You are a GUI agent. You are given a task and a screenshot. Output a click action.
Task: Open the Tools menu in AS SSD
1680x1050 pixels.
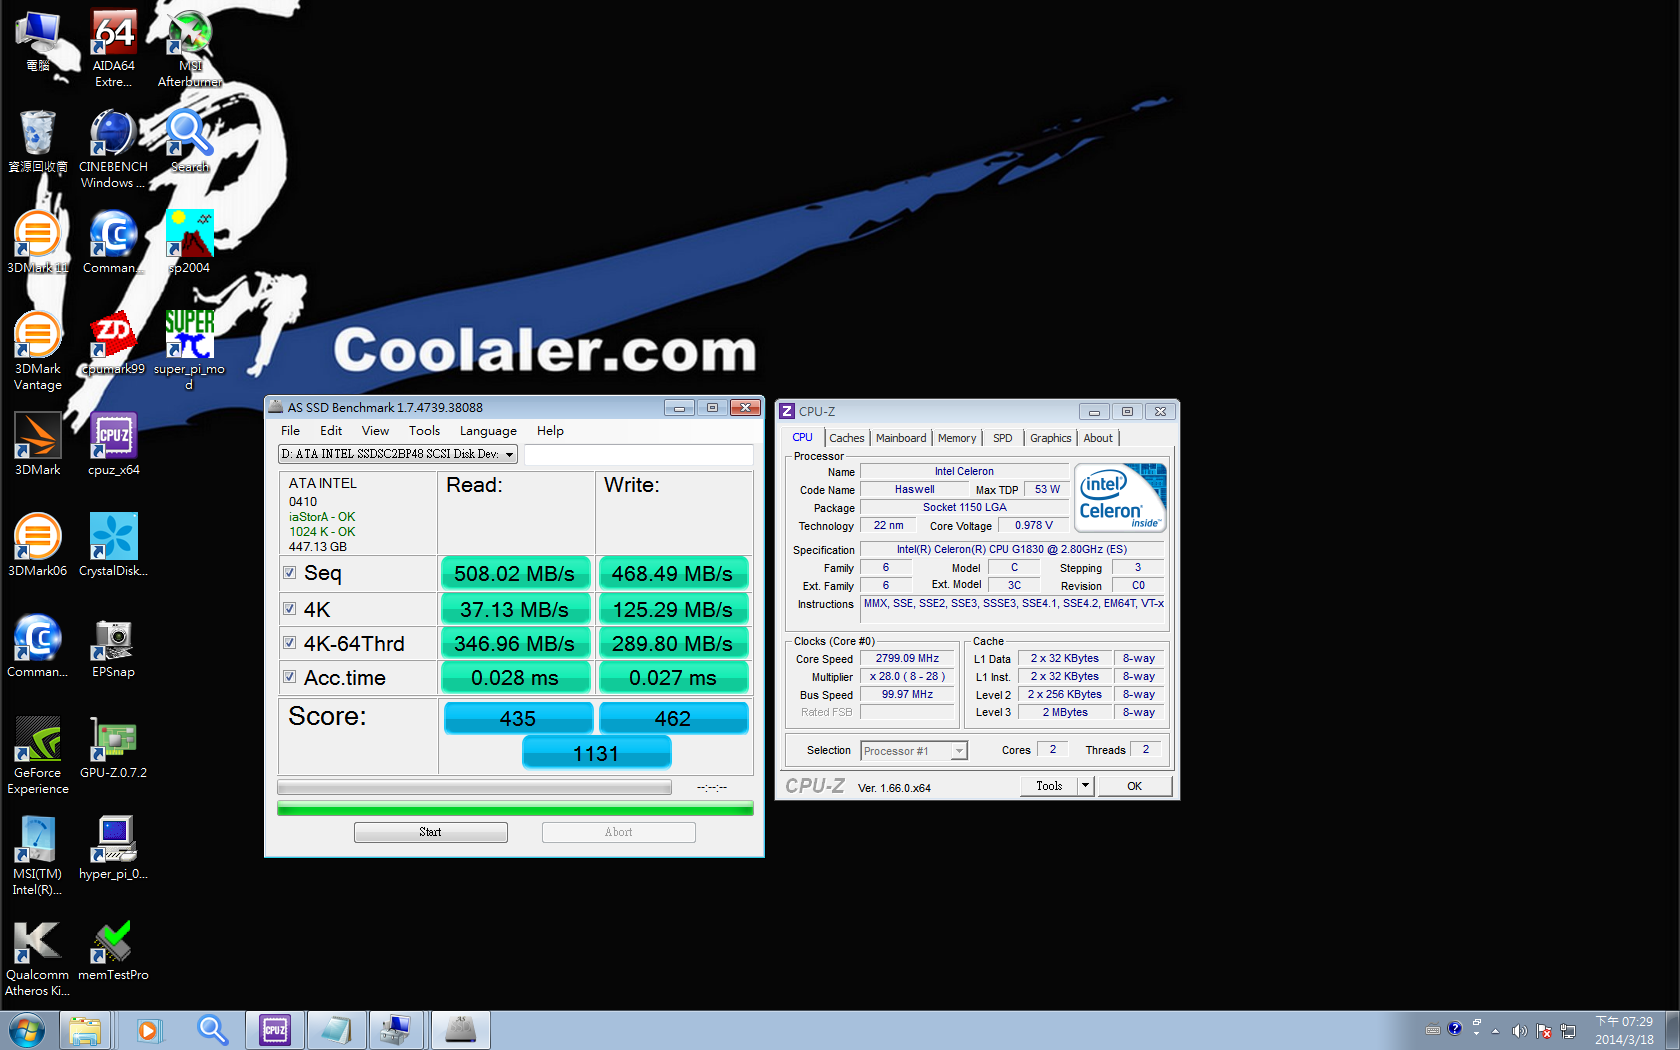[x=424, y=431]
